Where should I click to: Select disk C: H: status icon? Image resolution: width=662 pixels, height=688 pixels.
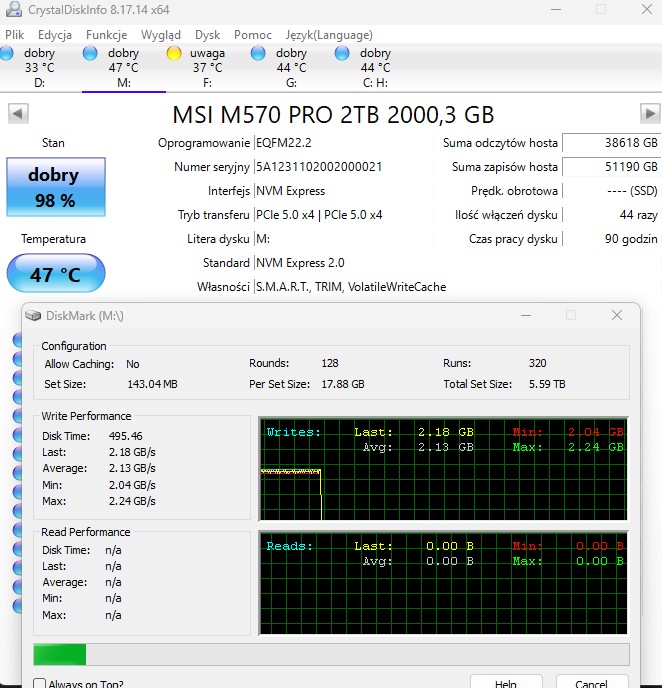click(343, 53)
